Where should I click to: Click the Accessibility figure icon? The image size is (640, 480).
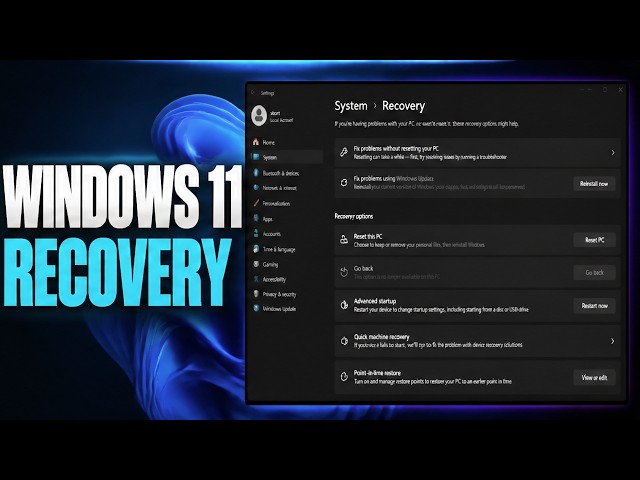point(256,279)
